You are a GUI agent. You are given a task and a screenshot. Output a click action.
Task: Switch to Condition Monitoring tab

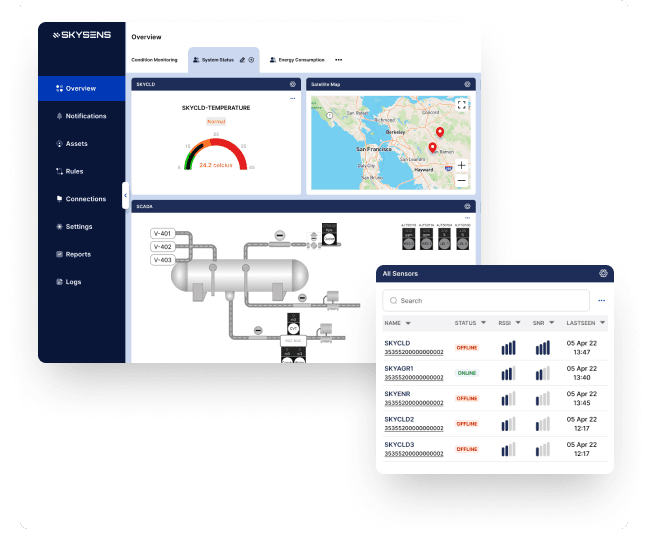point(154,60)
